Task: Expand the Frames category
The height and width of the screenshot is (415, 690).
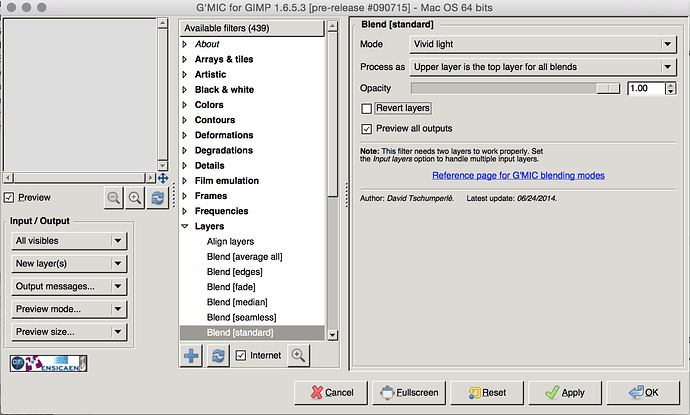Action: point(185,196)
